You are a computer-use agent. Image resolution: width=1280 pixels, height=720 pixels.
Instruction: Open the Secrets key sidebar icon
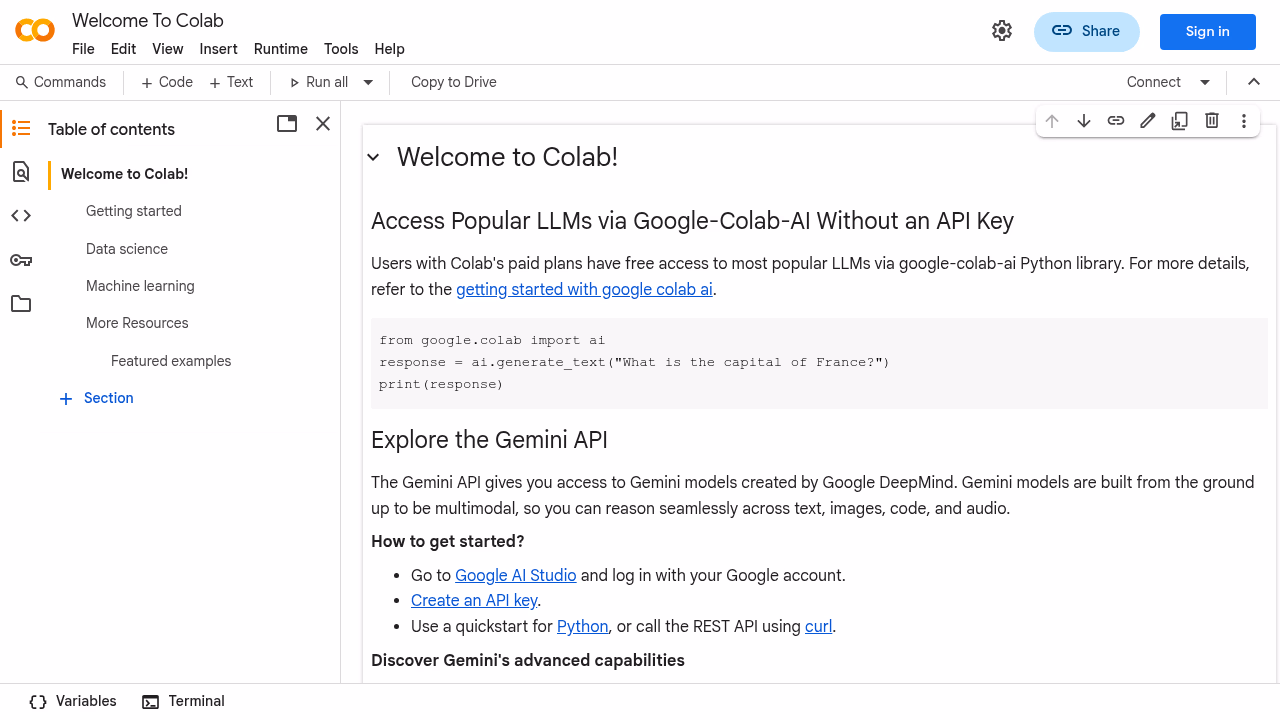pyautogui.click(x=21, y=260)
